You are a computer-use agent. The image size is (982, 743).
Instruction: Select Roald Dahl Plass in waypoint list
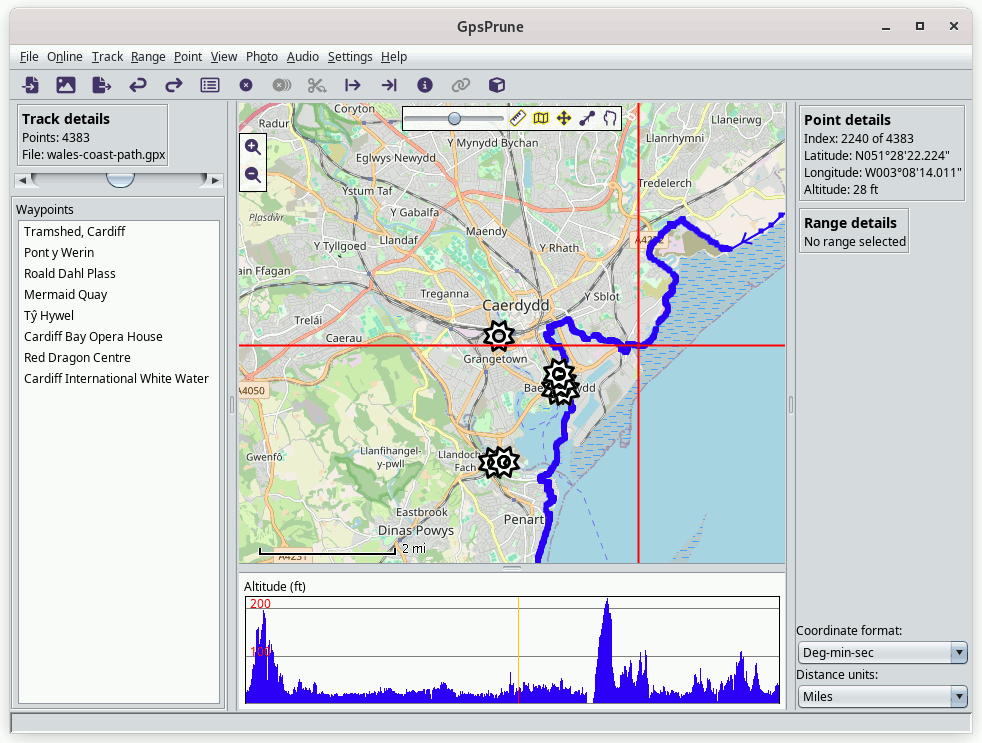(70, 273)
